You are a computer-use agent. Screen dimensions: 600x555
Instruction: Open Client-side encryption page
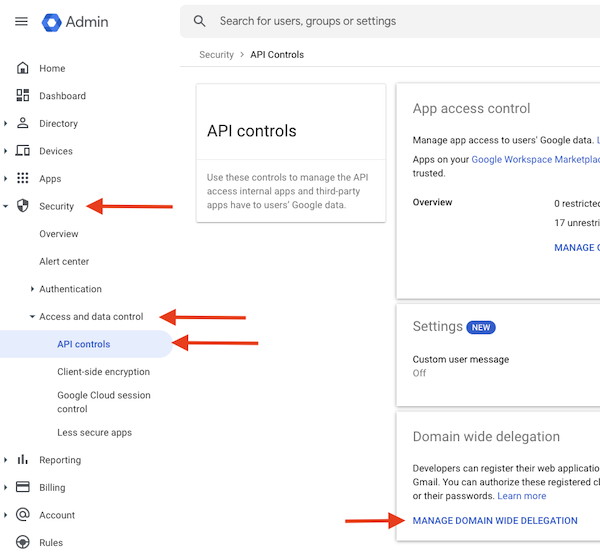coord(103,372)
